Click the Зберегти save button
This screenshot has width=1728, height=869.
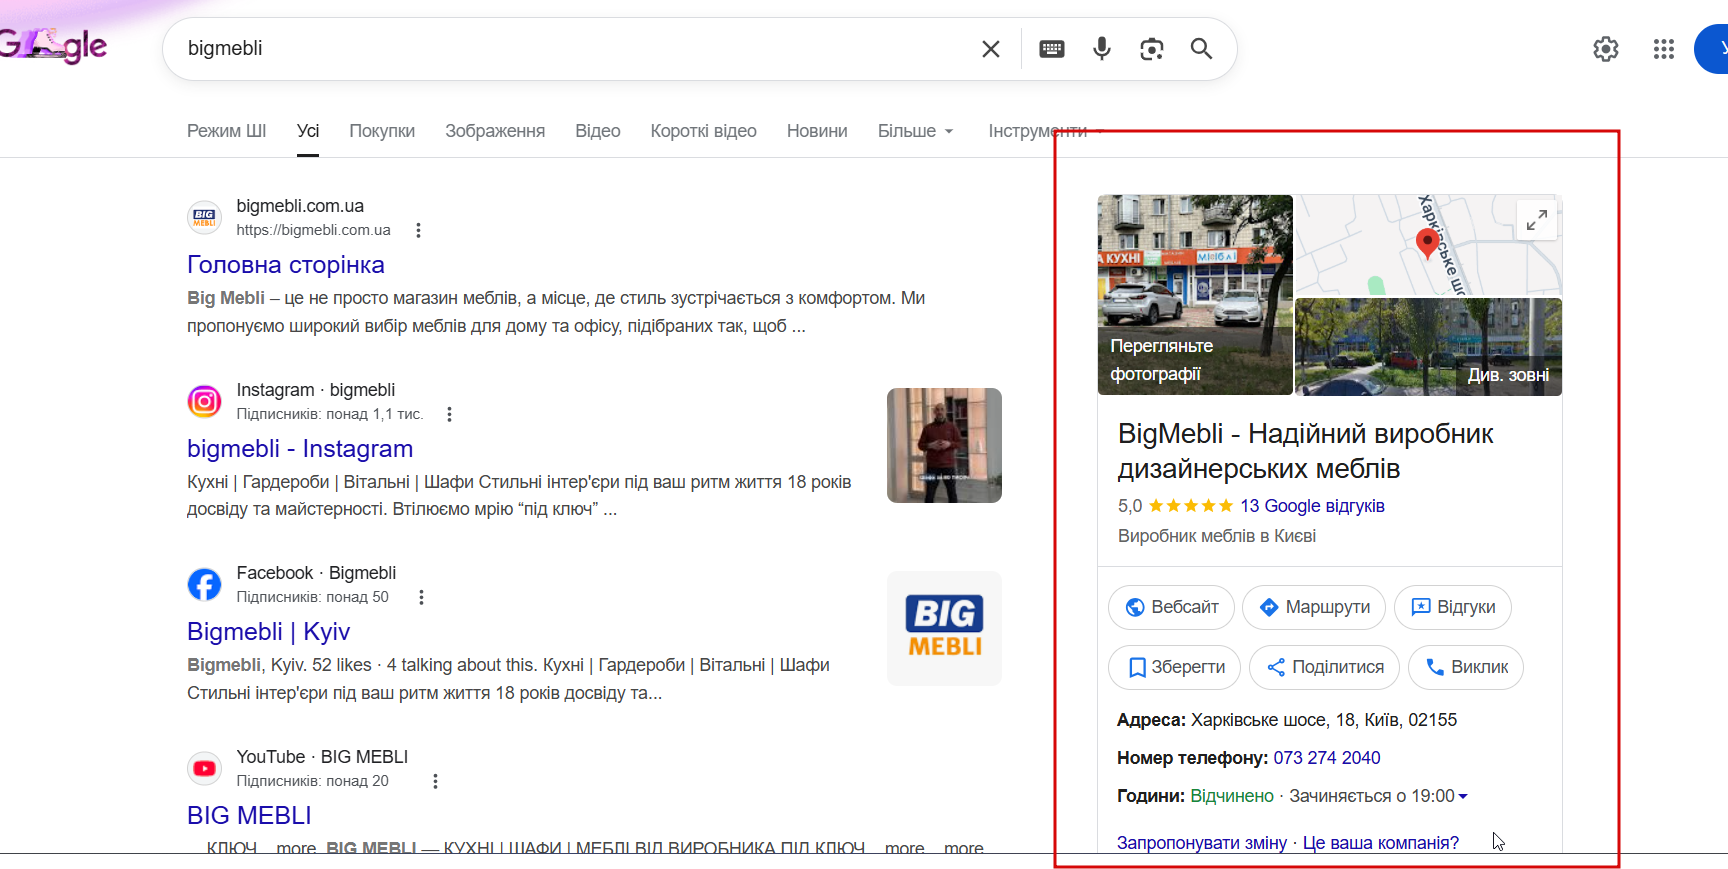tap(1175, 667)
